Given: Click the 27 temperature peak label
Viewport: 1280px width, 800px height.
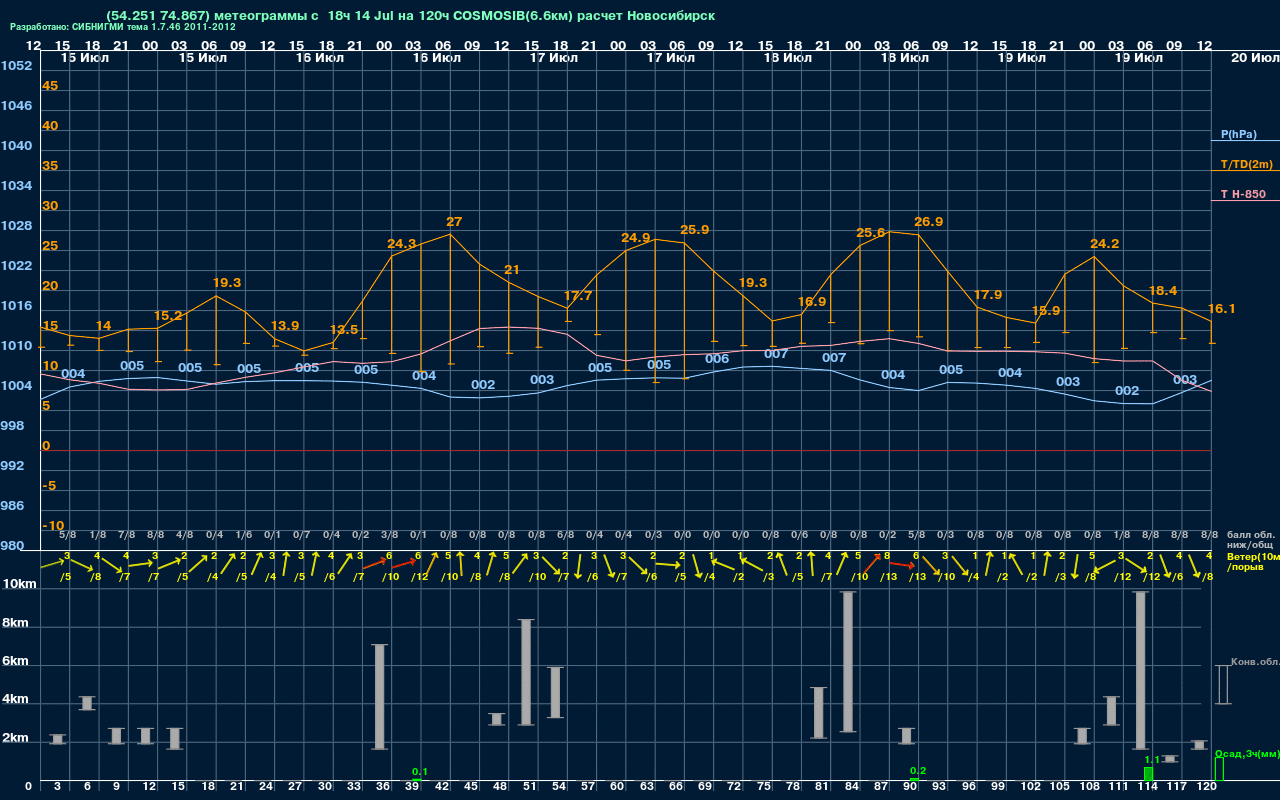Looking at the screenshot, I should pyautogui.click(x=454, y=222).
